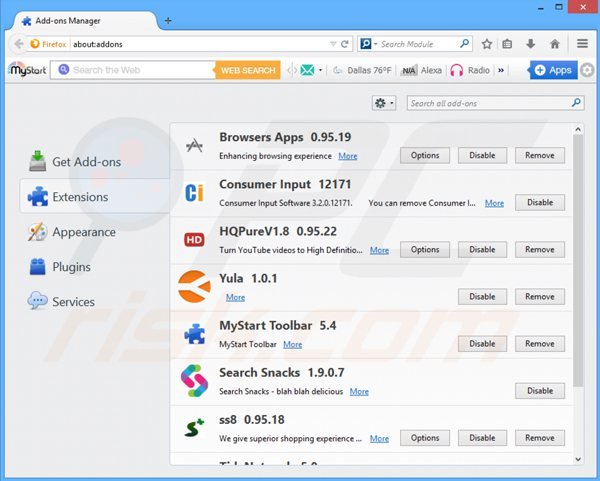This screenshot has width=600, height=481.
Task: Click the add-ons search magnifier icon
Action: click(576, 103)
